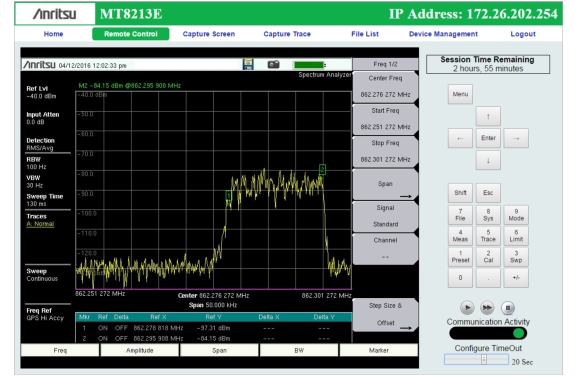575x376 pixels.
Task: Click the Enter keypad button
Action: coord(488,138)
